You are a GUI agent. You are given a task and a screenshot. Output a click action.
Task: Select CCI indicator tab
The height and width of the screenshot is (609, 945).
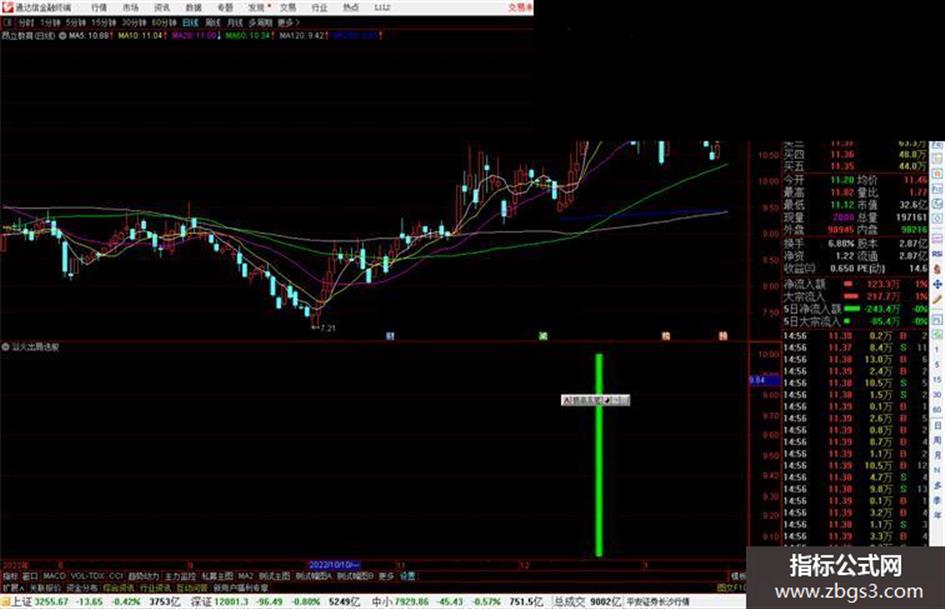click(x=116, y=576)
